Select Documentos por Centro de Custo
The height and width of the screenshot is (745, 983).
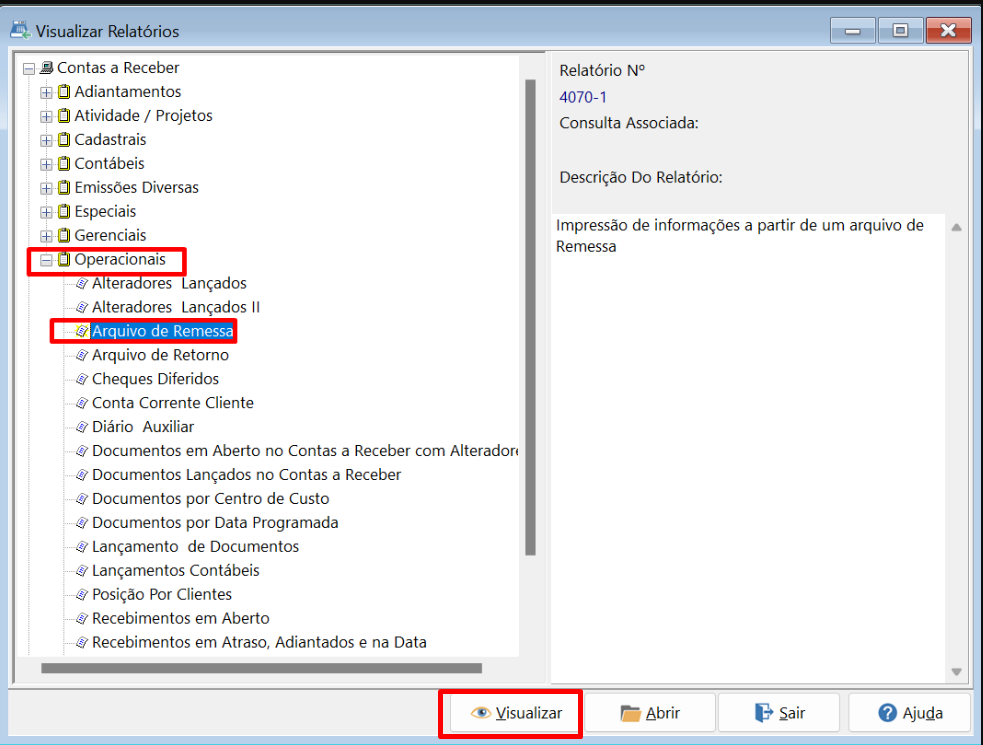(211, 499)
